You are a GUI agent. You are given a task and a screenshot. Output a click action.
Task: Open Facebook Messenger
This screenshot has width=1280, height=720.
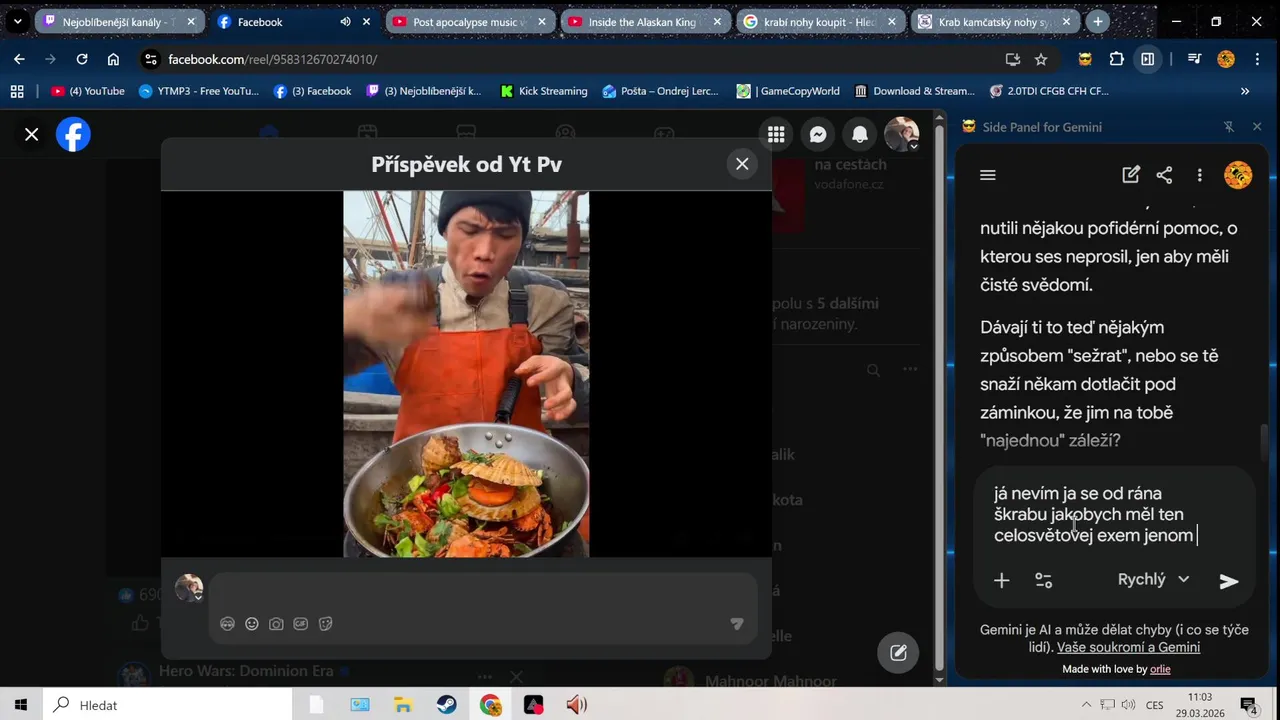(818, 135)
